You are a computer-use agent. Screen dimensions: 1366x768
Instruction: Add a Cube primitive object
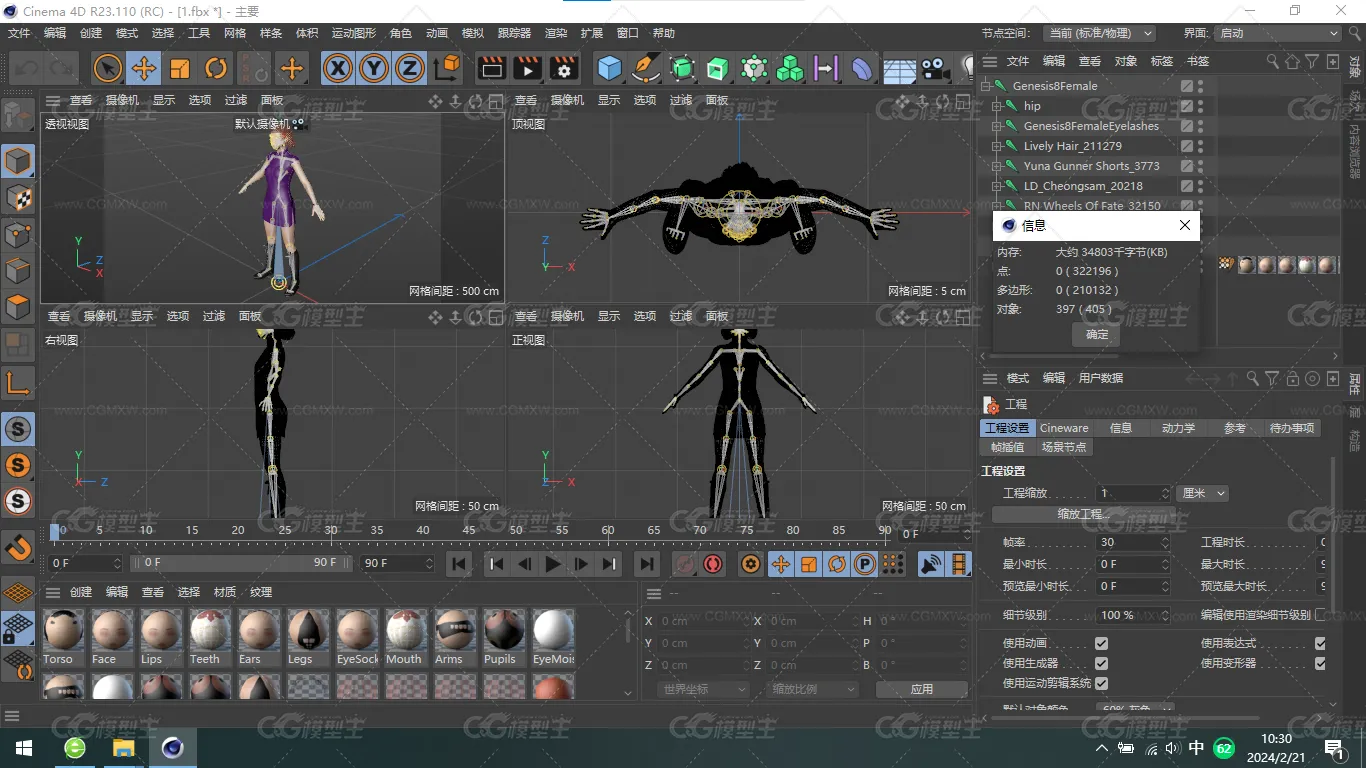[x=609, y=68]
